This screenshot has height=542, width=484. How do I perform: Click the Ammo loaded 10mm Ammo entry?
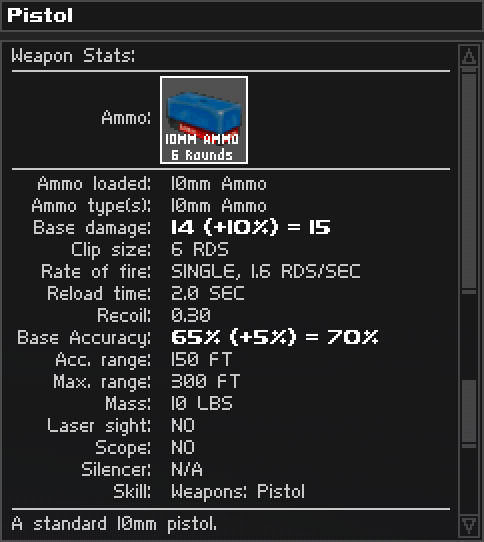(219, 184)
